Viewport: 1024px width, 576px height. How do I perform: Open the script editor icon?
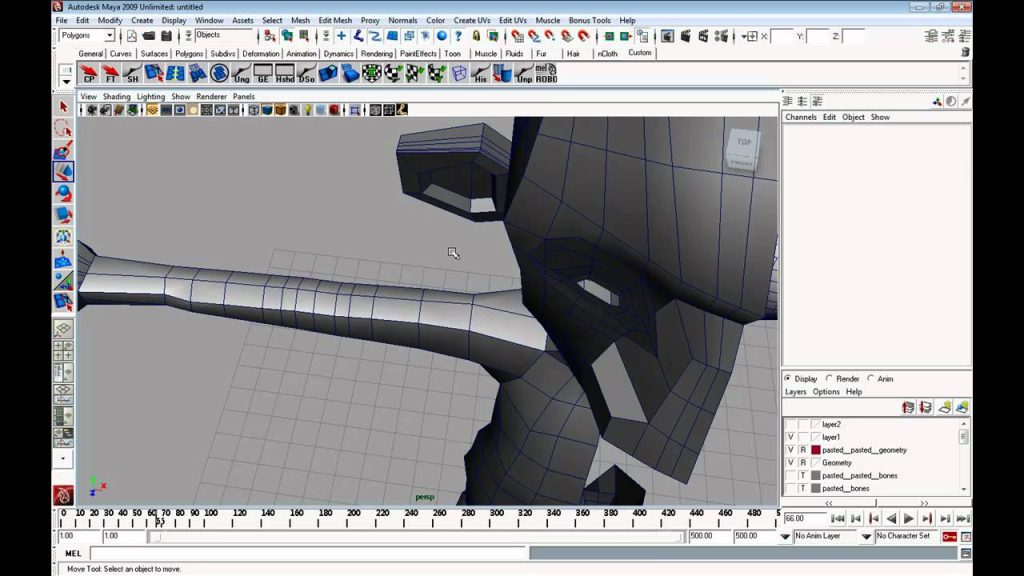coord(965,553)
